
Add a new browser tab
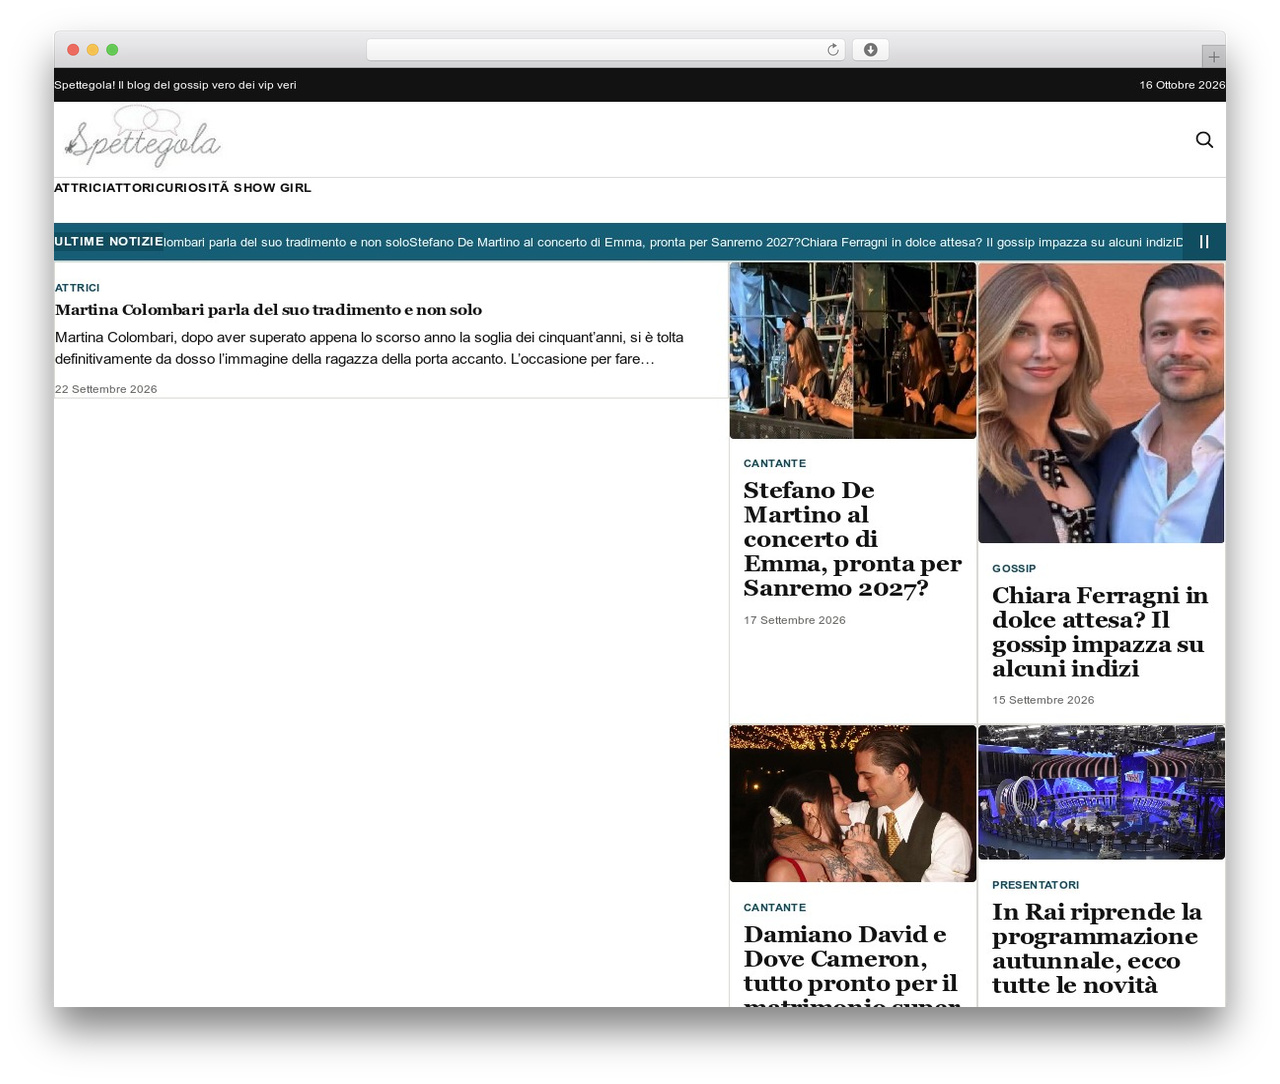pyautogui.click(x=1213, y=57)
